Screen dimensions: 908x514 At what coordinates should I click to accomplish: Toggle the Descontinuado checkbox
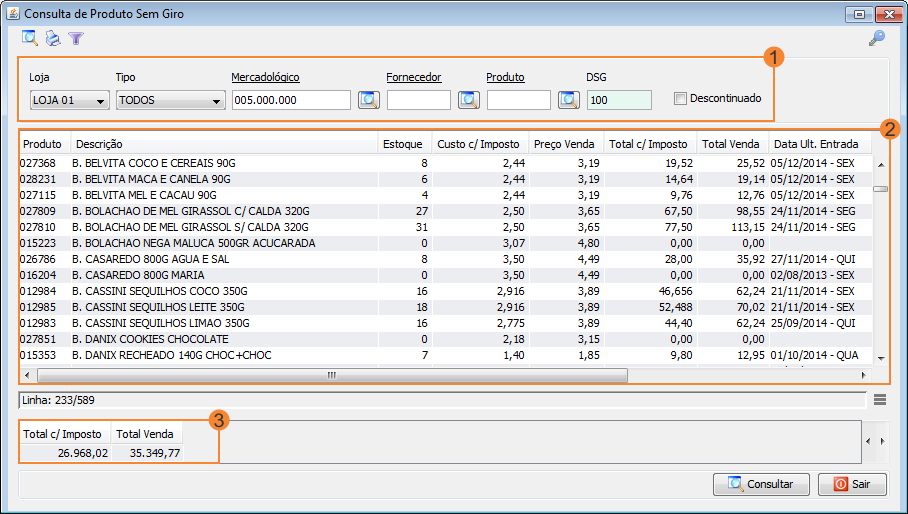coord(681,99)
